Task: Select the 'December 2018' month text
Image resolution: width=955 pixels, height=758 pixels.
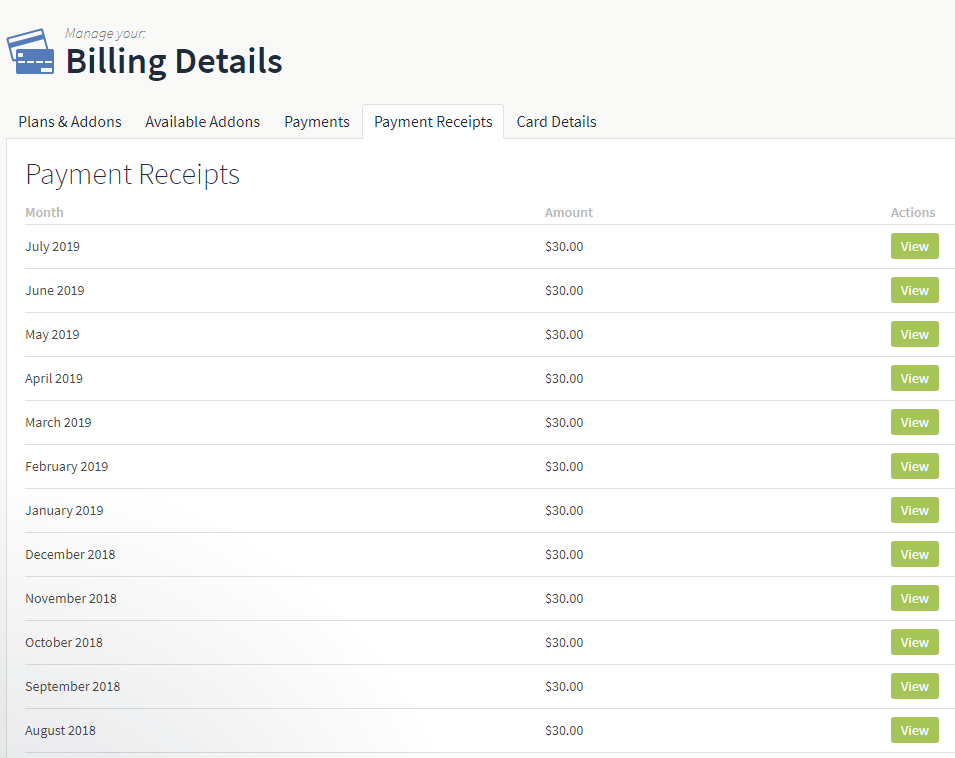Action: pos(70,555)
